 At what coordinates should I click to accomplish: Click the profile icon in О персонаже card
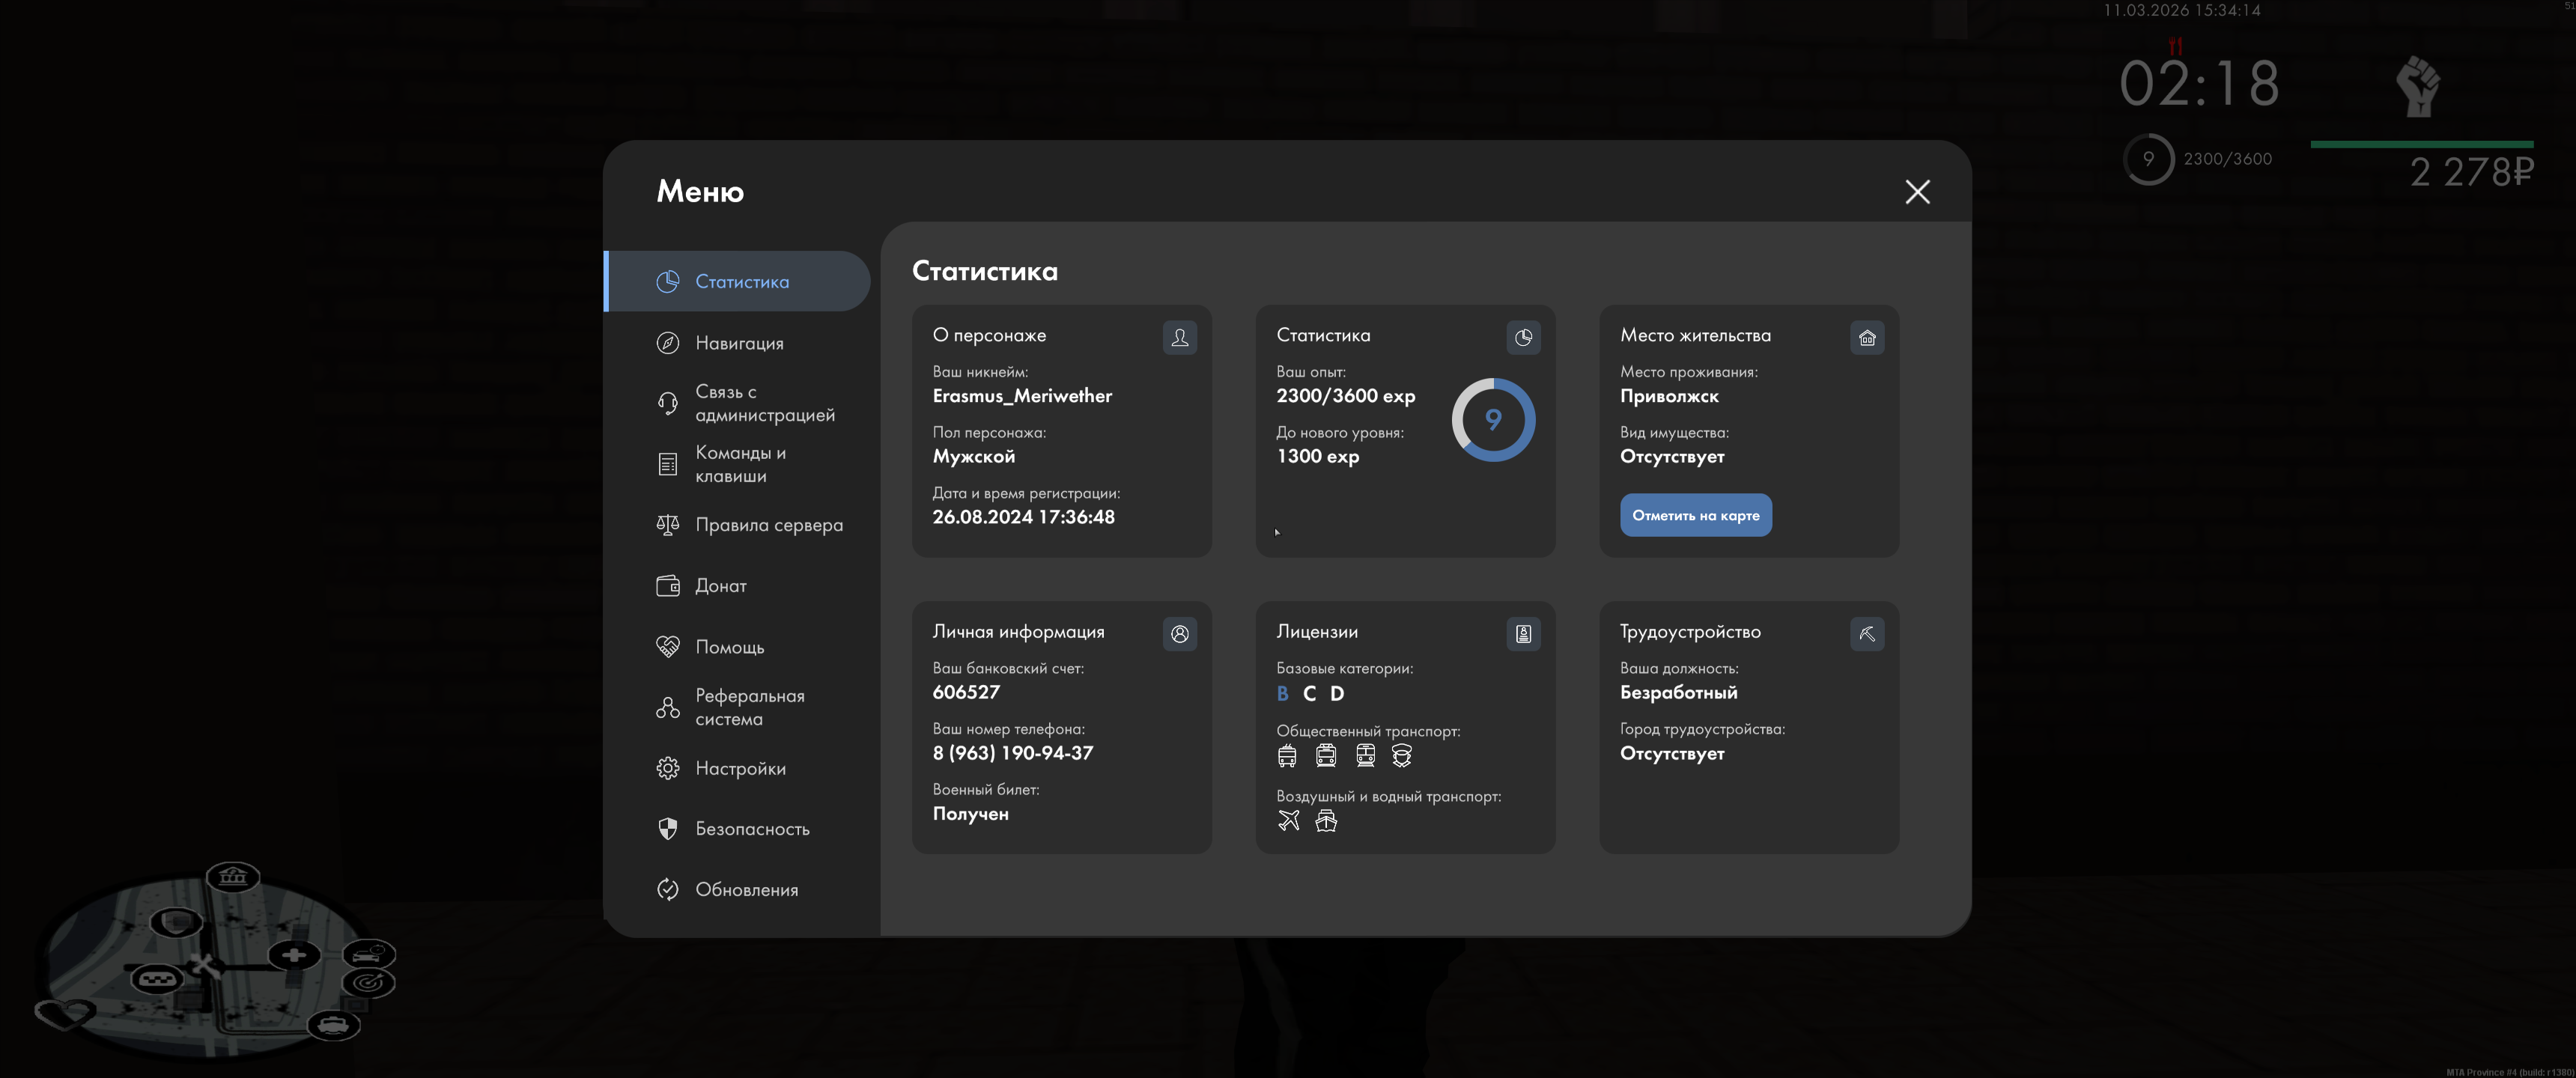pyautogui.click(x=1179, y=338)
